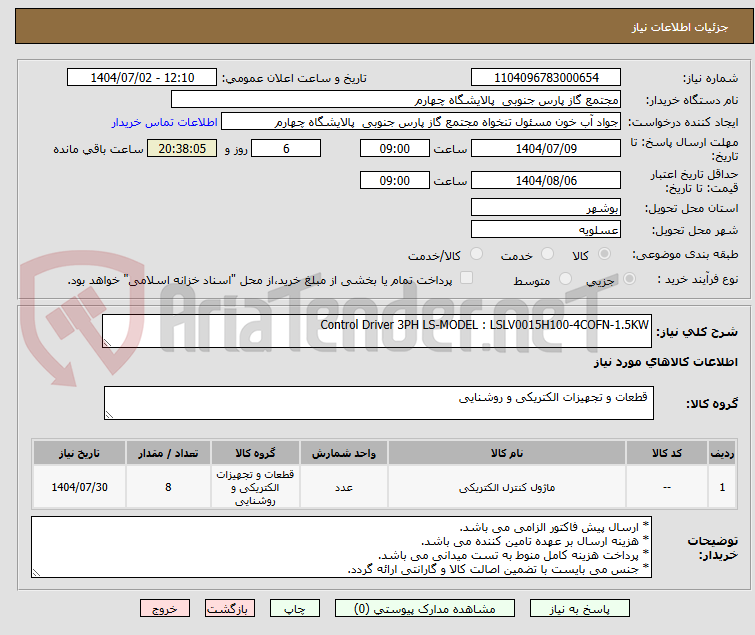
Task: Click the اطلاعات کالاهای مورد نیاز heading
Action: [665, 362]
